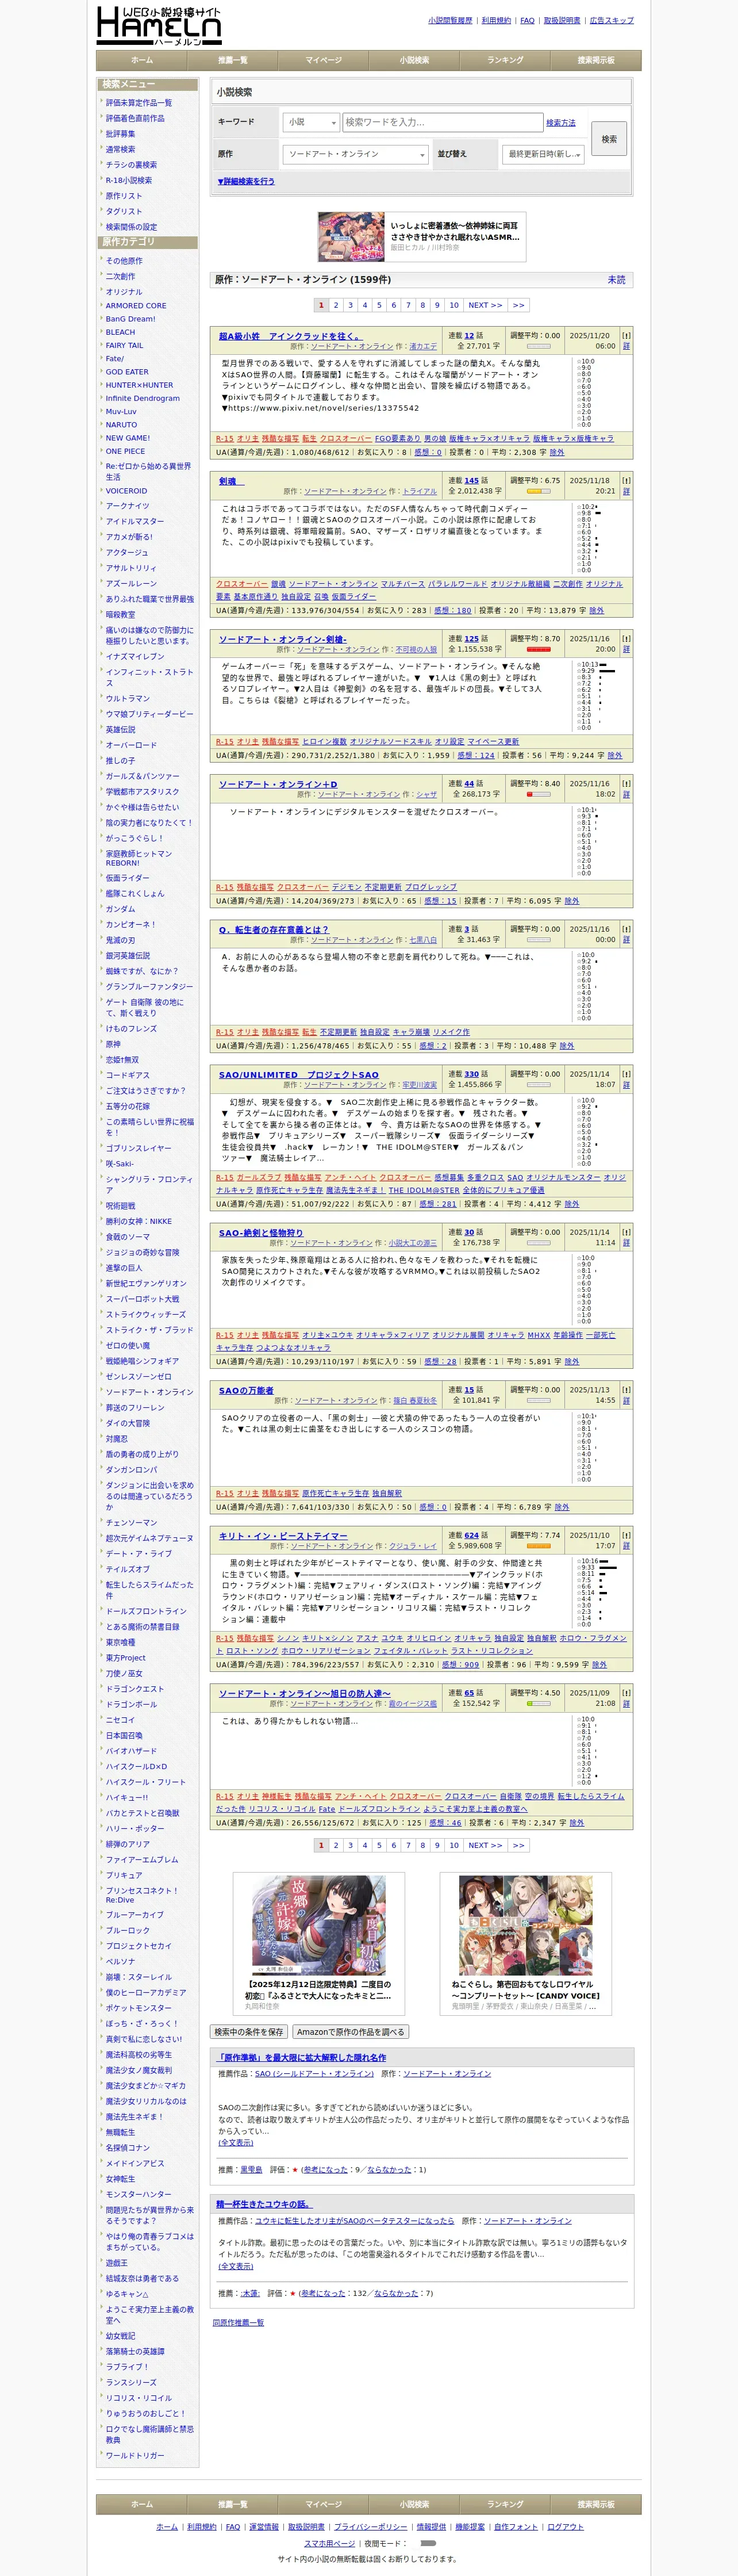Open 小説検索 in the top navigation bar
This screenshot has width=738, height=2576.
(414, 60)
